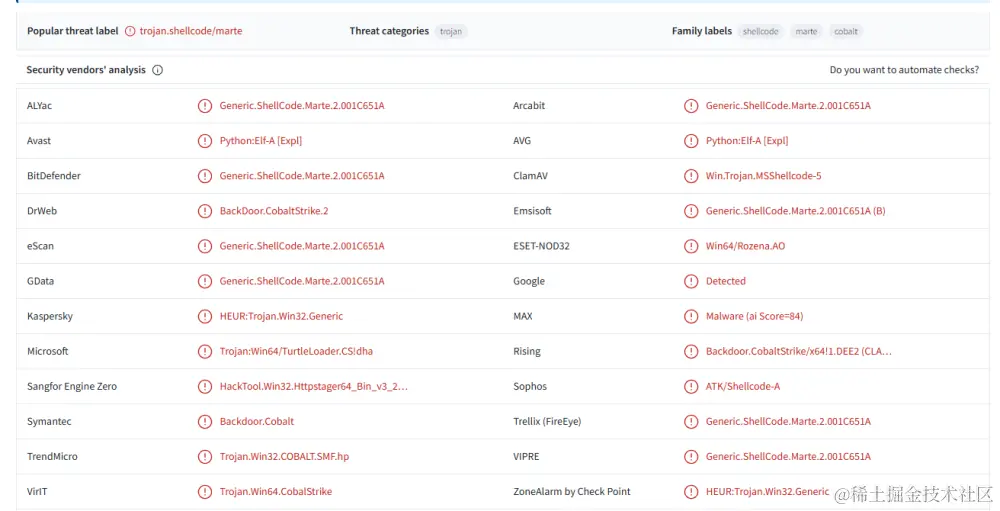Click the ESET-NOD32 vendor name

pos(541,246)
